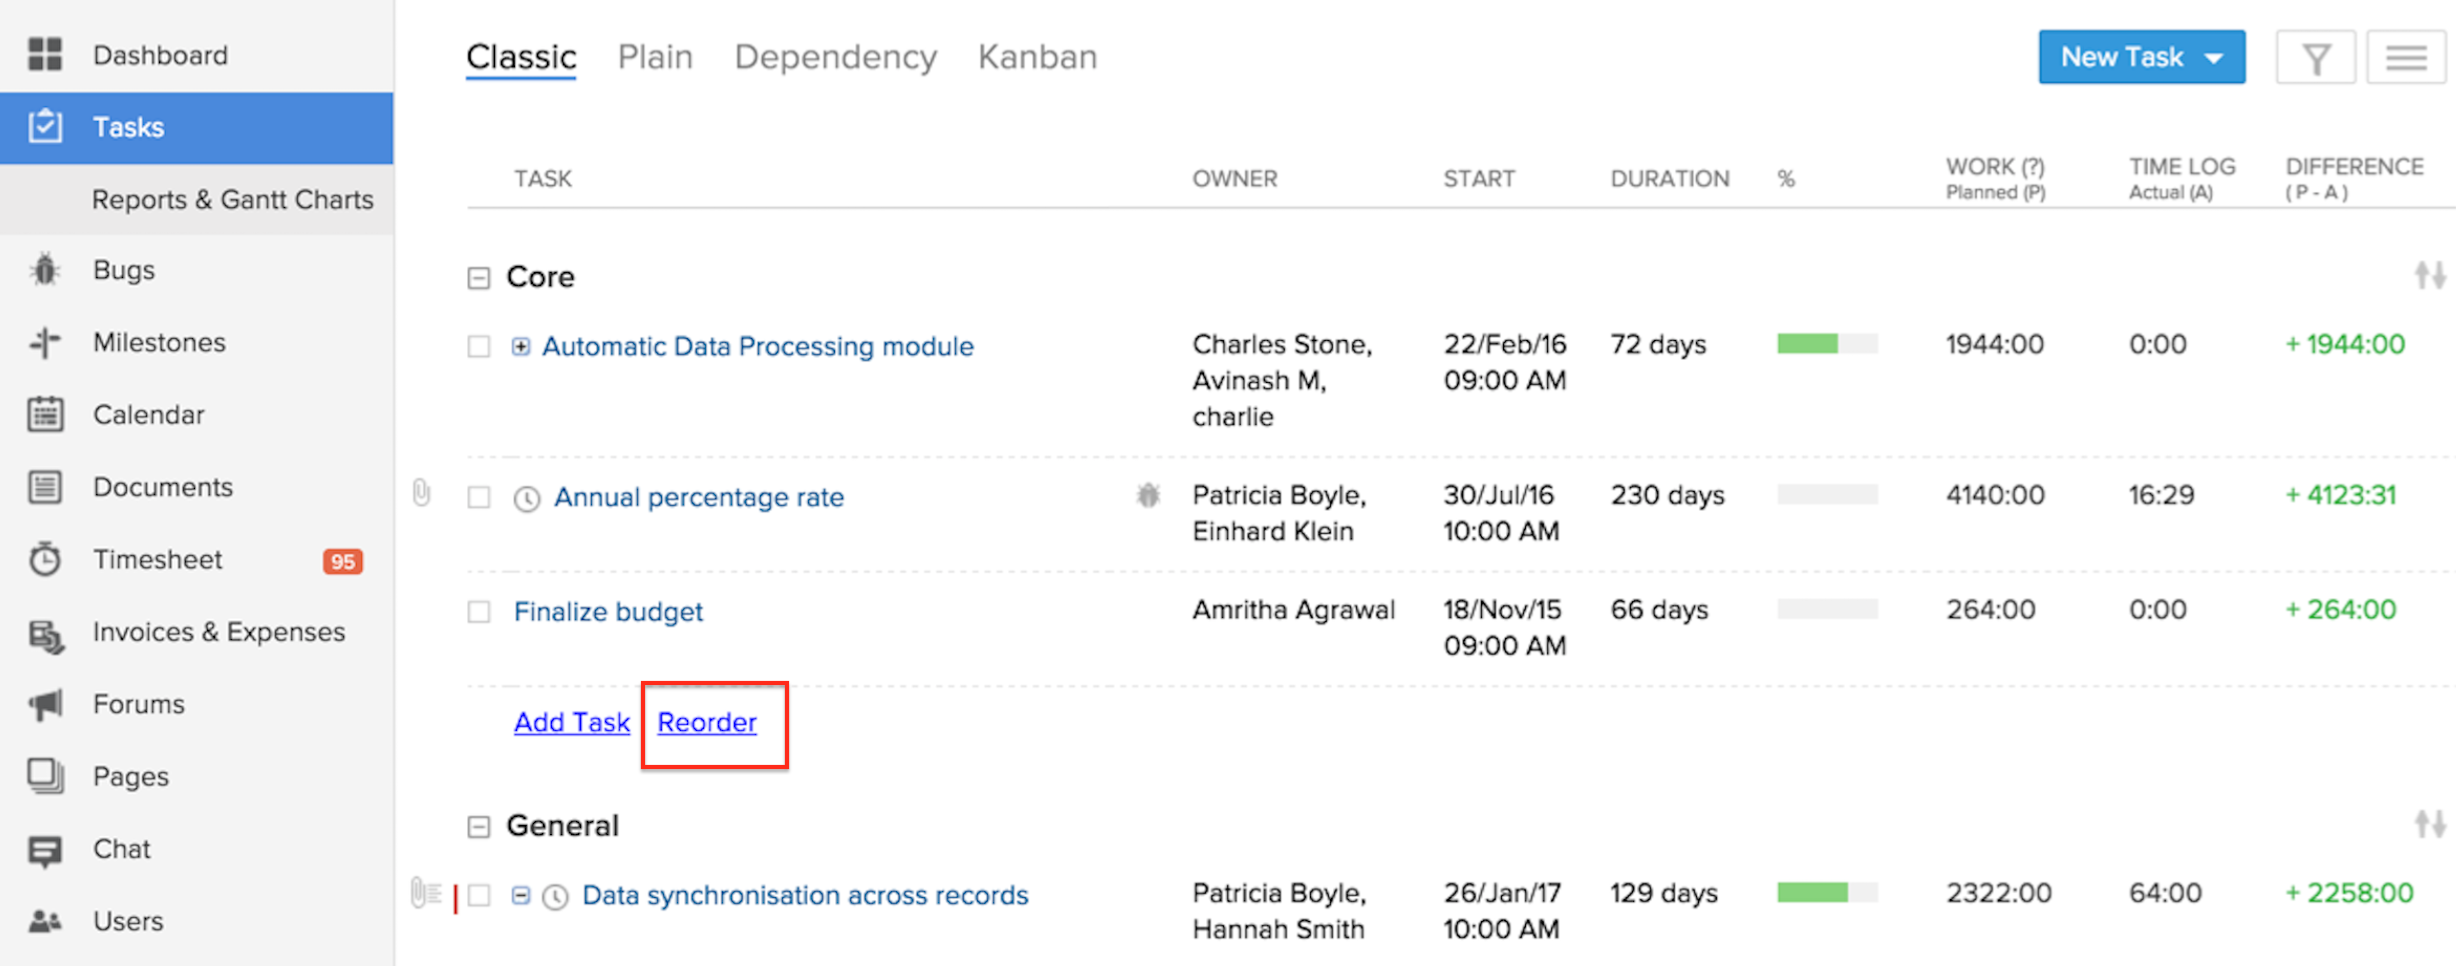The image size is (2456, 966).
Task: Click the Timesheet stopwatch icon
Action: 45,559
